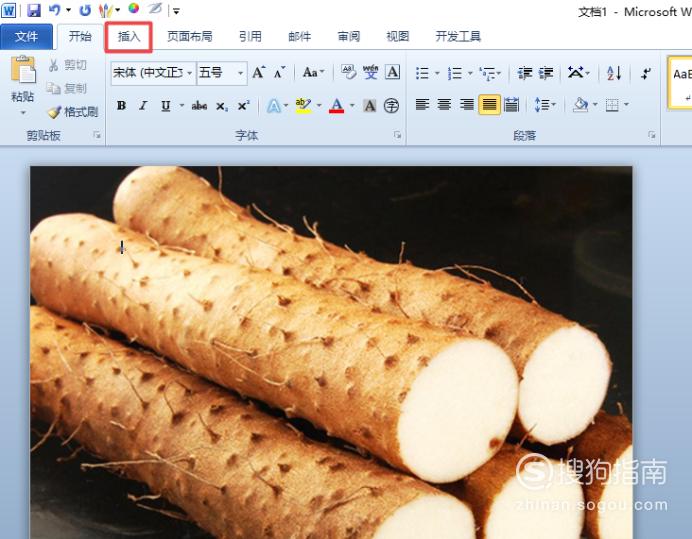The height and width of the screenshot is (539, 692).
Task: Activate the 格式刷 format painter
Action: coord(73,112)
